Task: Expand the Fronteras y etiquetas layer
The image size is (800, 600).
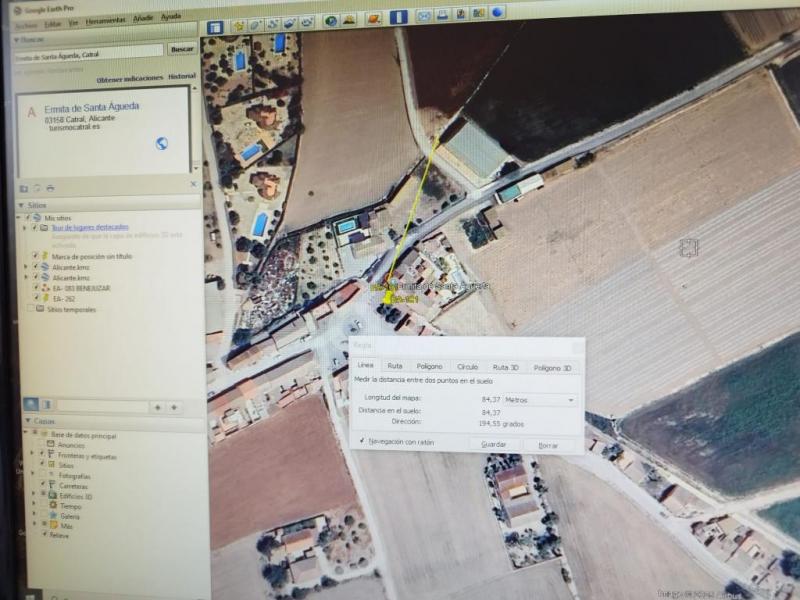Action: pyautogui.click(x=33, y=455)
